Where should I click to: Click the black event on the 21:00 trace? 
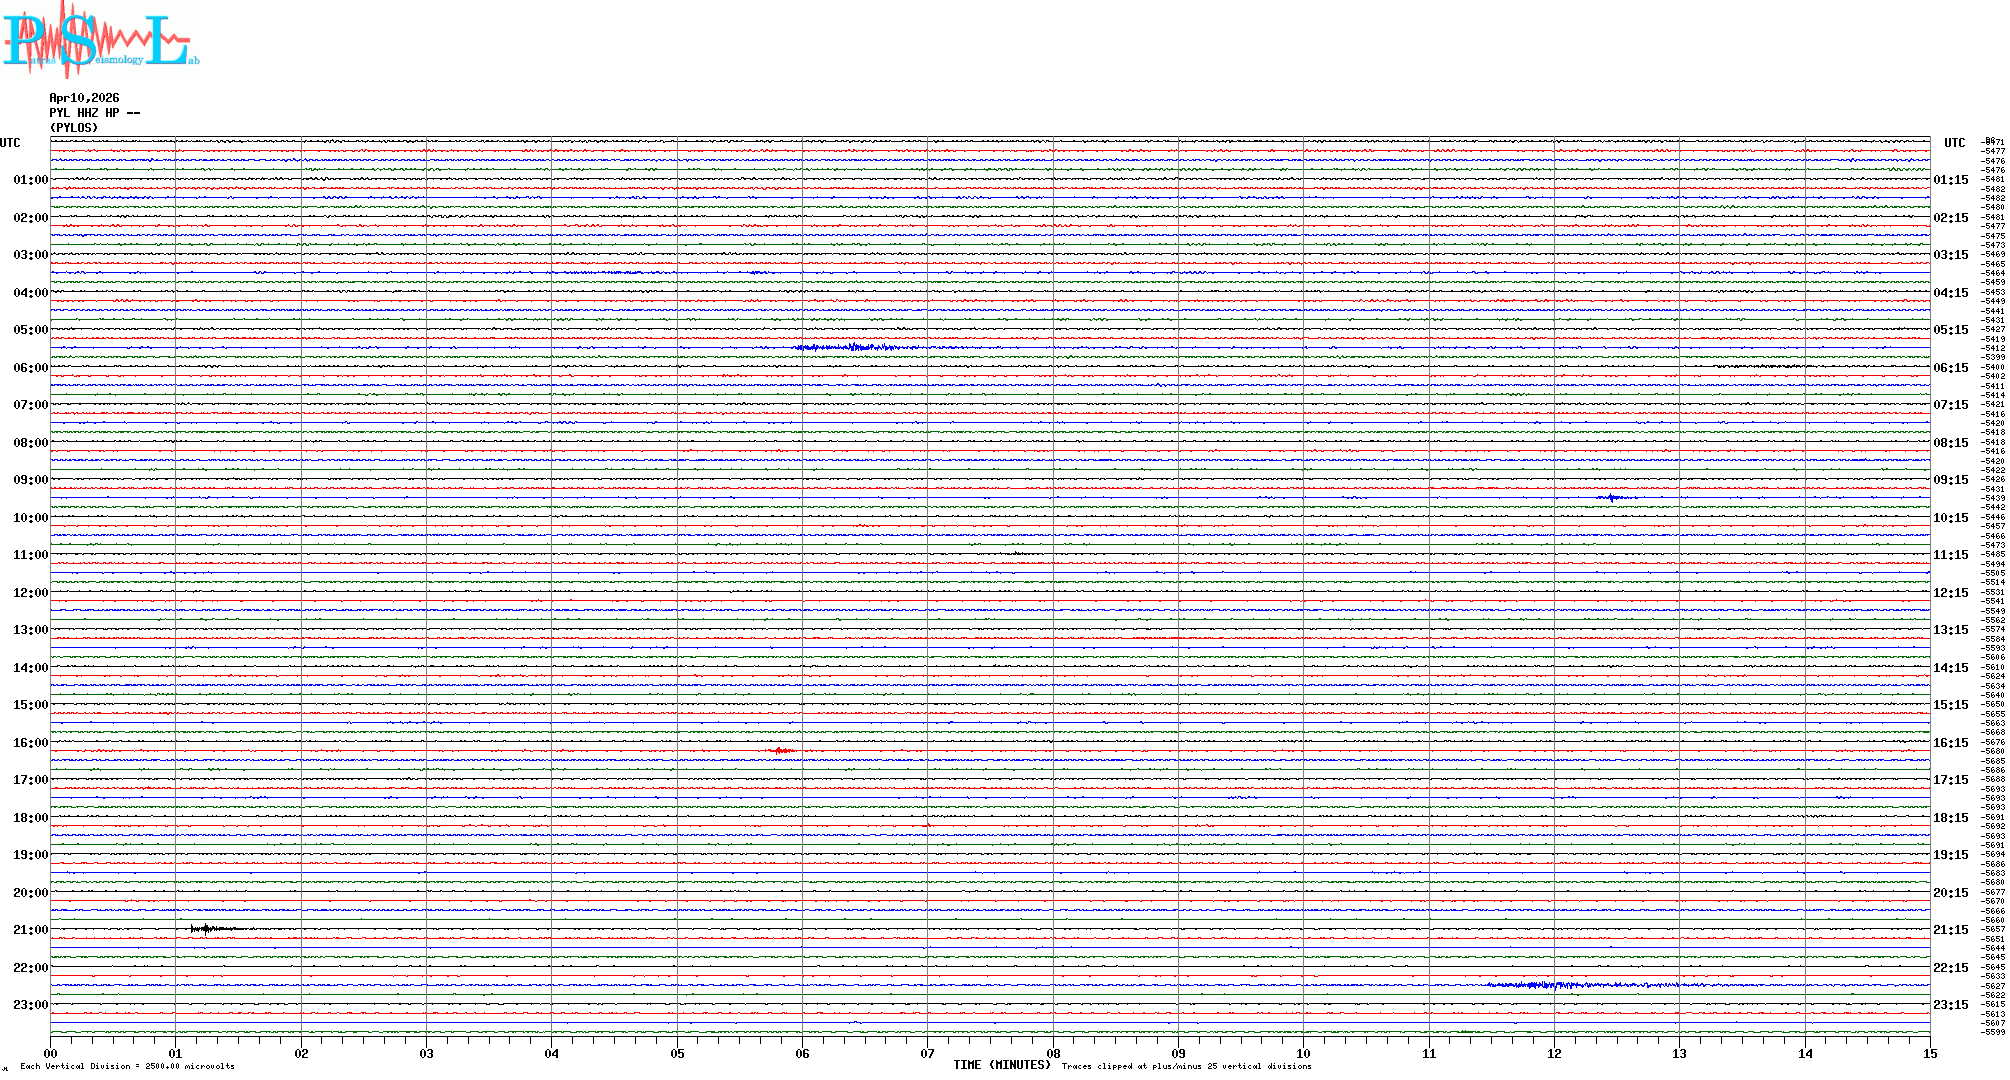tap(205, 929)
